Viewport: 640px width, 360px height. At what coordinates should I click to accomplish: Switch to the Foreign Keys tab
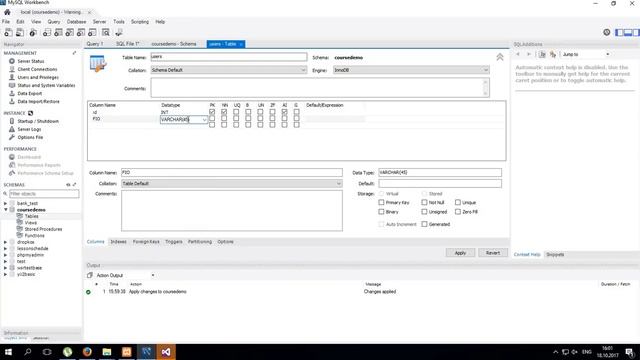tap(146, 242)
